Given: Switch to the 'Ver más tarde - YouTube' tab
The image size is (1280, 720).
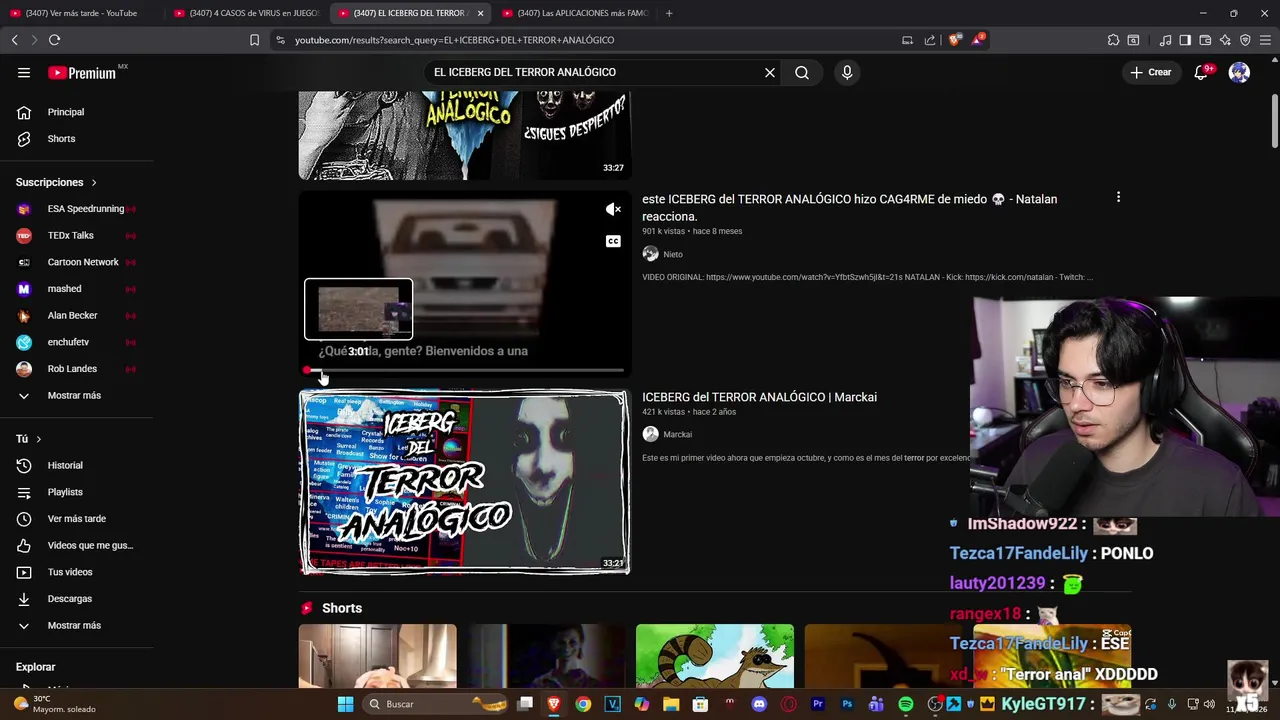Looking at the screenshot, I should pyautogui.click(x=81, y=13).
